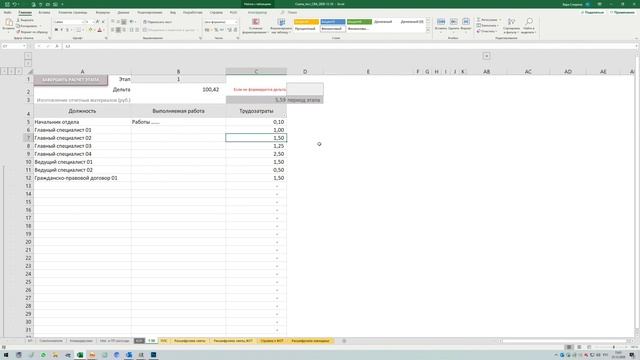Click the new sheet plus button
Image resolution: width=640 pixels, height=360 pixels.
point(344,341)
